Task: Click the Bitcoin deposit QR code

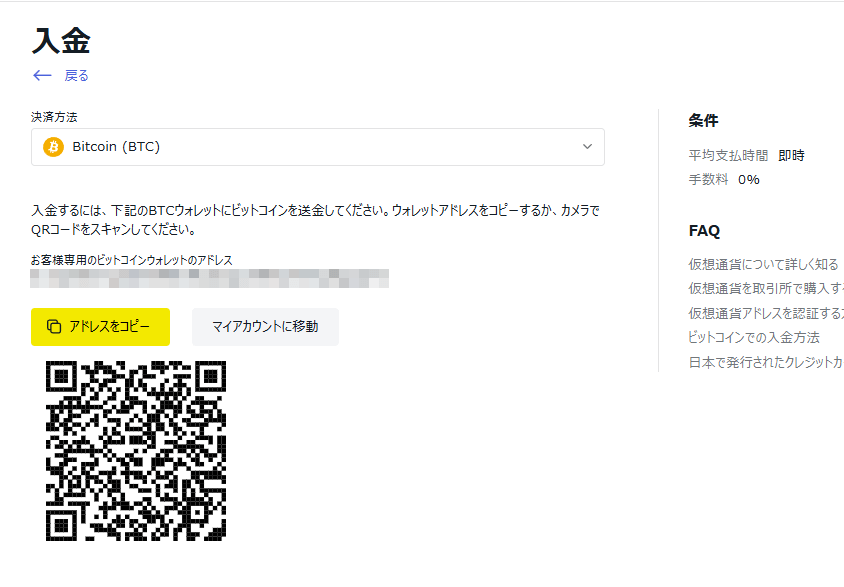Action: tap(136, 451)
